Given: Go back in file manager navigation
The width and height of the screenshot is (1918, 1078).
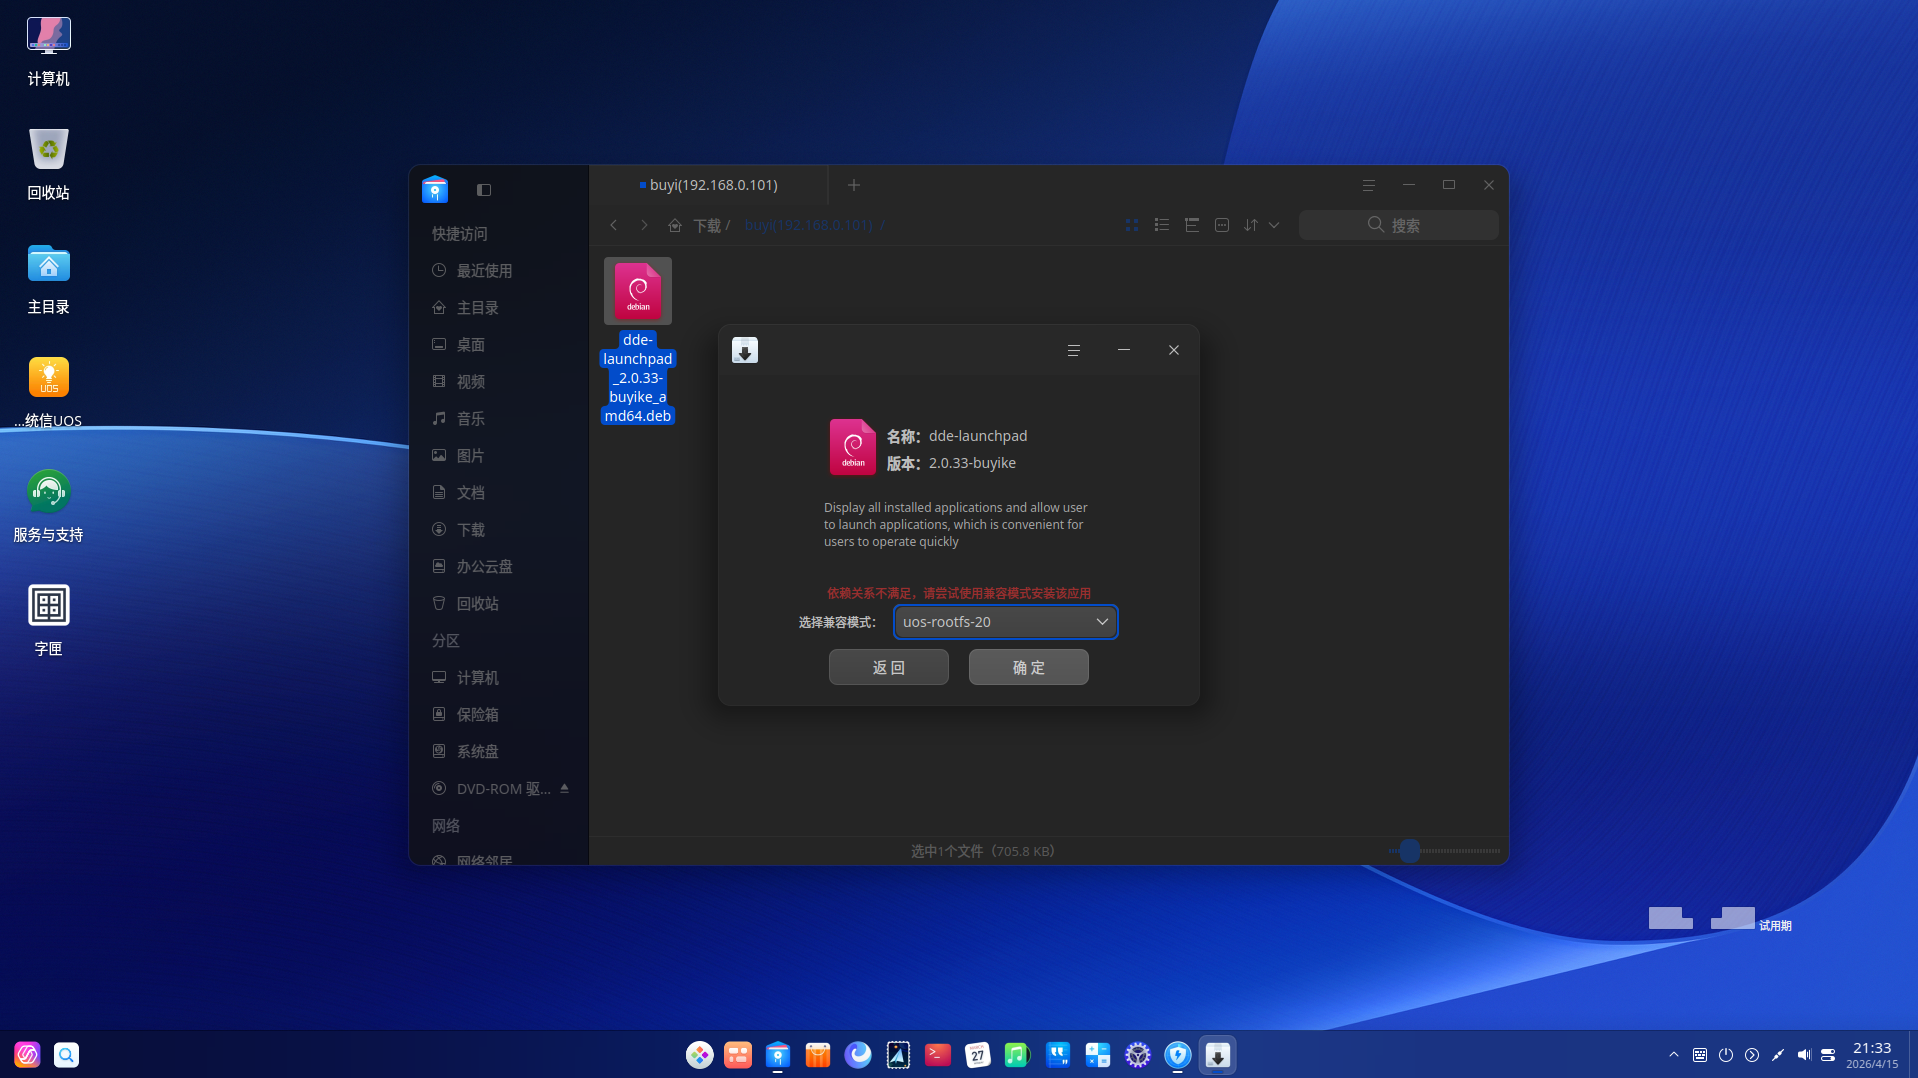Looking at the screenshot, I should click(x=613, y=225).
